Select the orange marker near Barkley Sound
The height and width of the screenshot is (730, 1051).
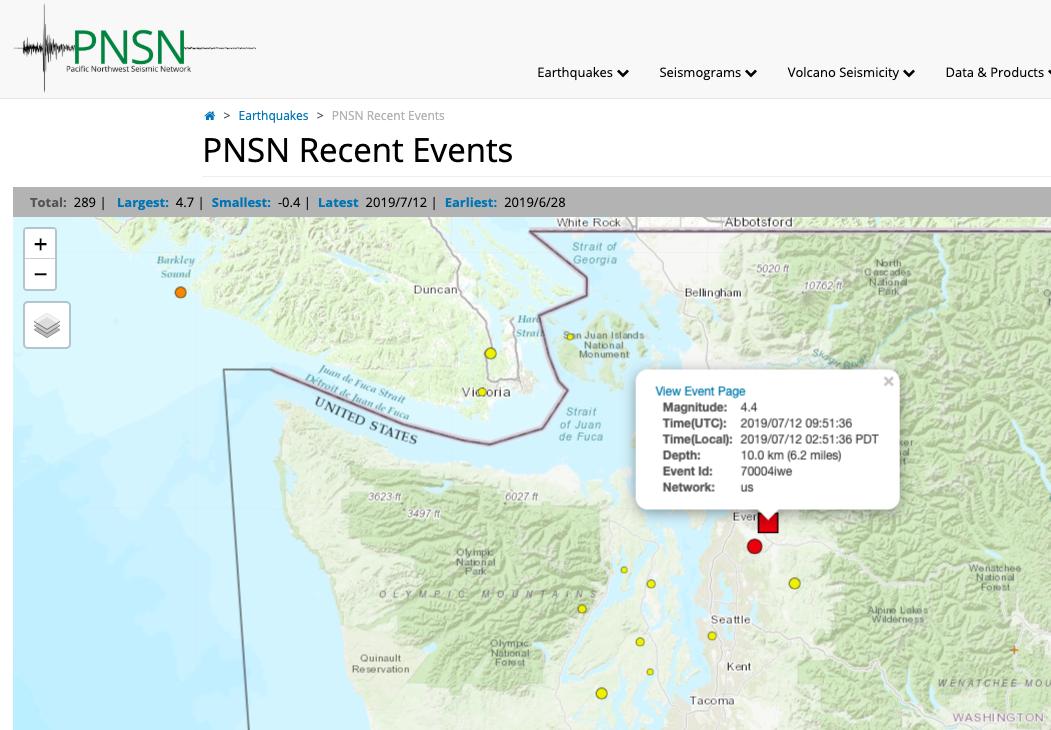point(180,292)
